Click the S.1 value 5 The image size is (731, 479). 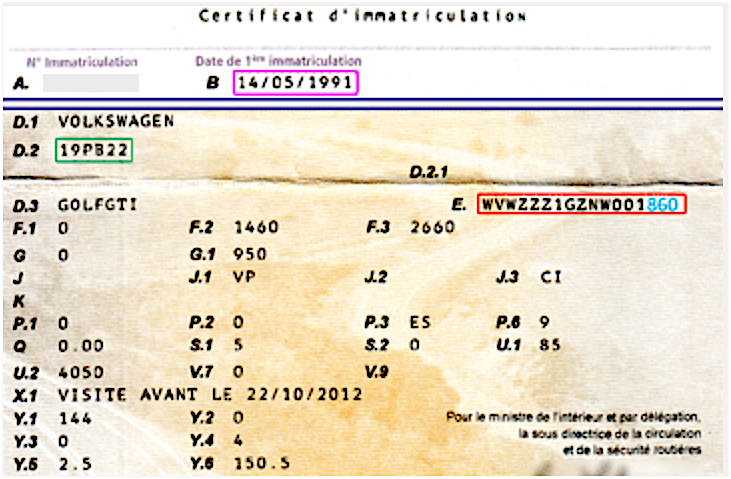coord(238,345)
